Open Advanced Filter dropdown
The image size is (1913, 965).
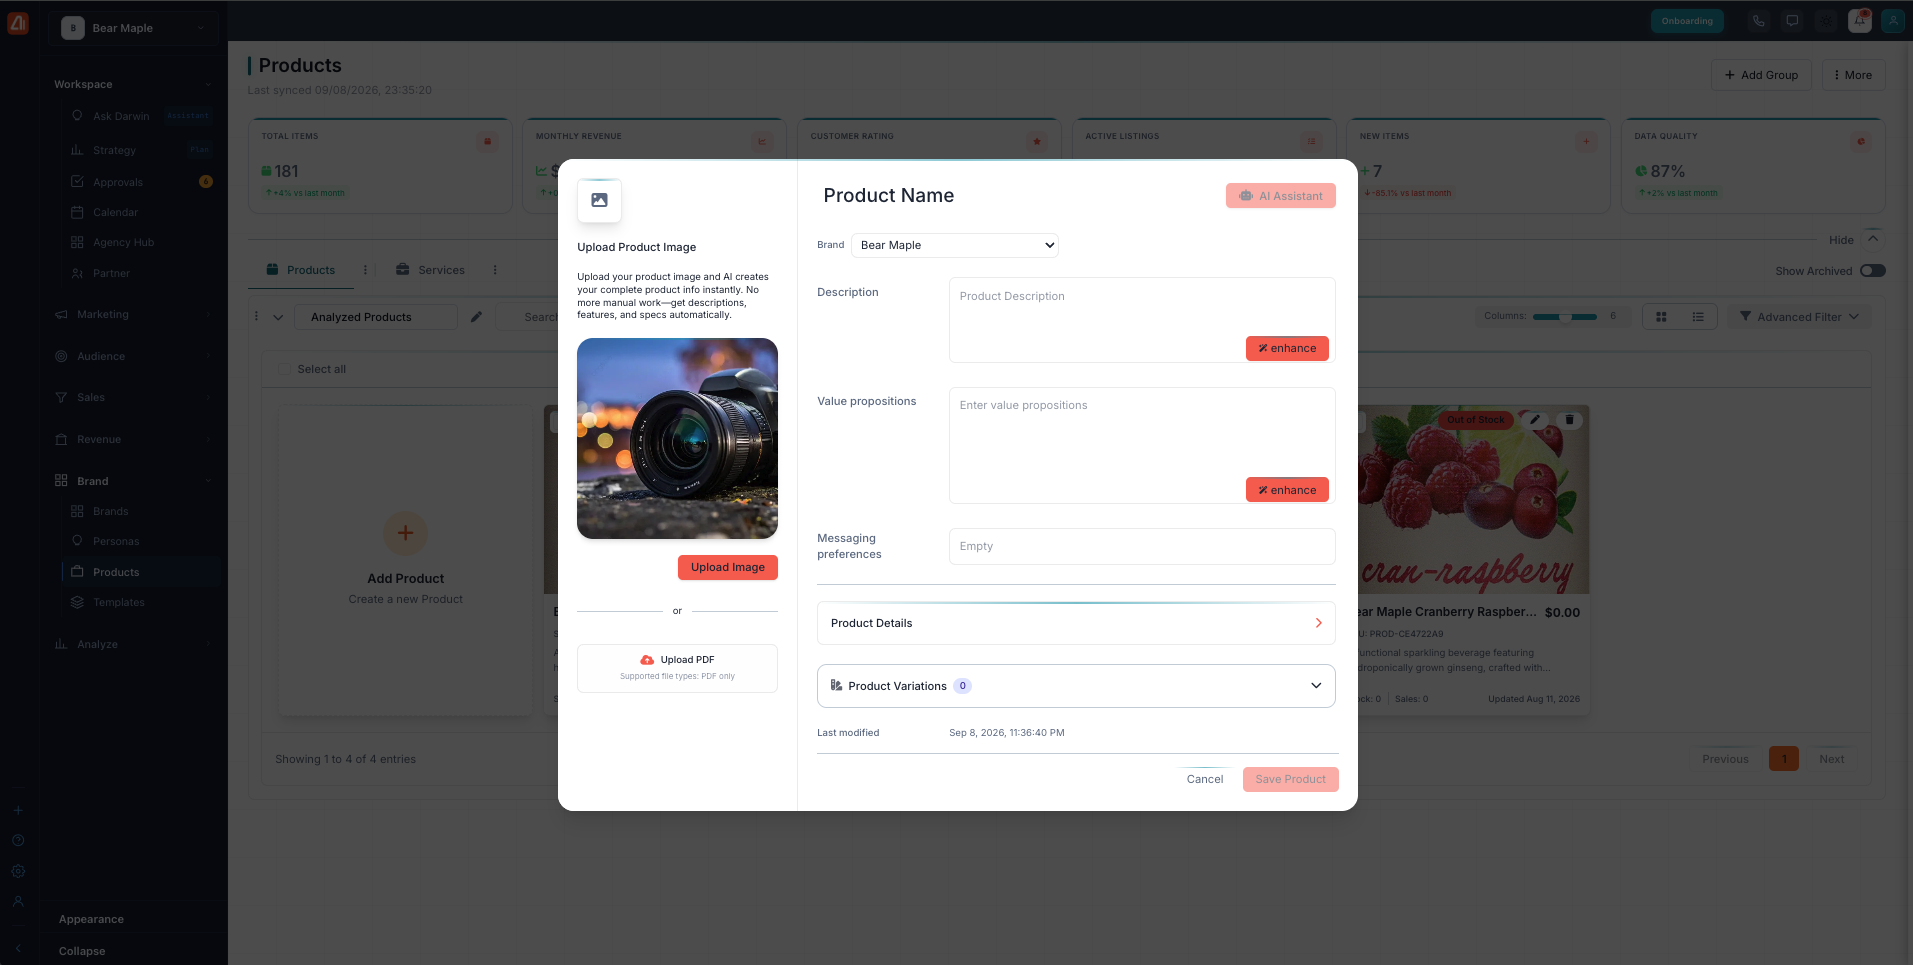click(1799, 317)
